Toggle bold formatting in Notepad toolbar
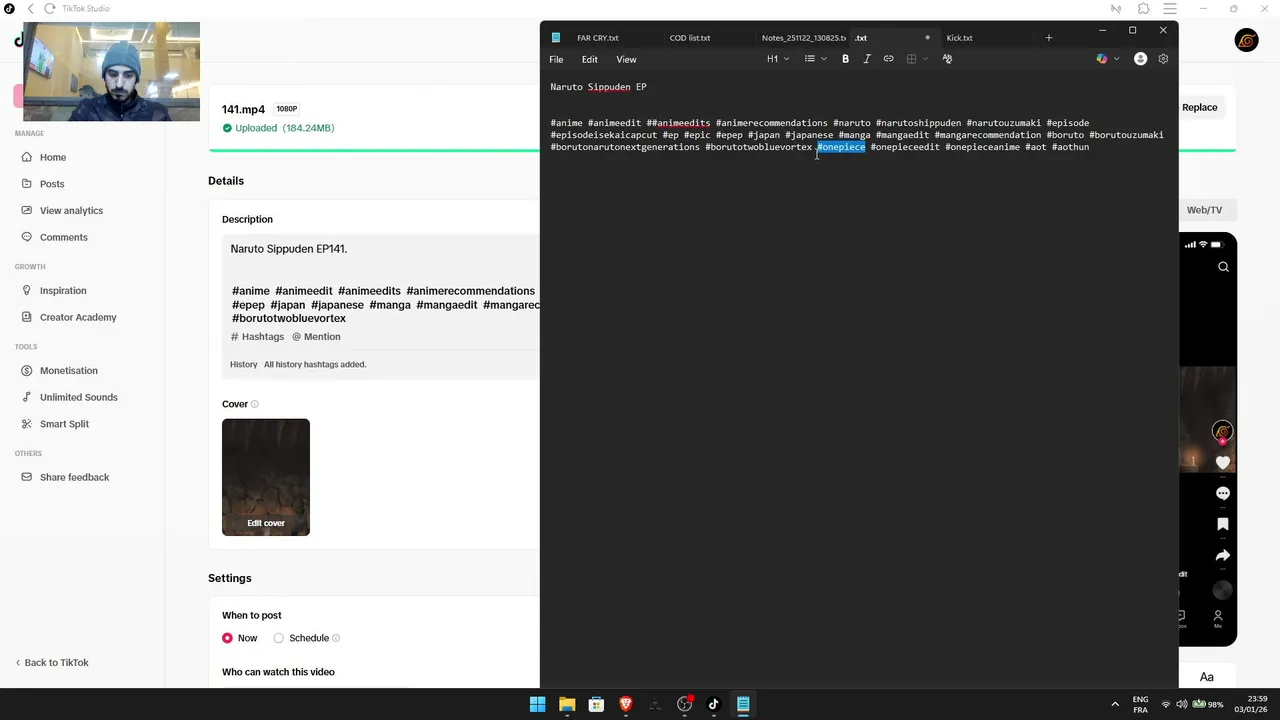 [845, 59]
